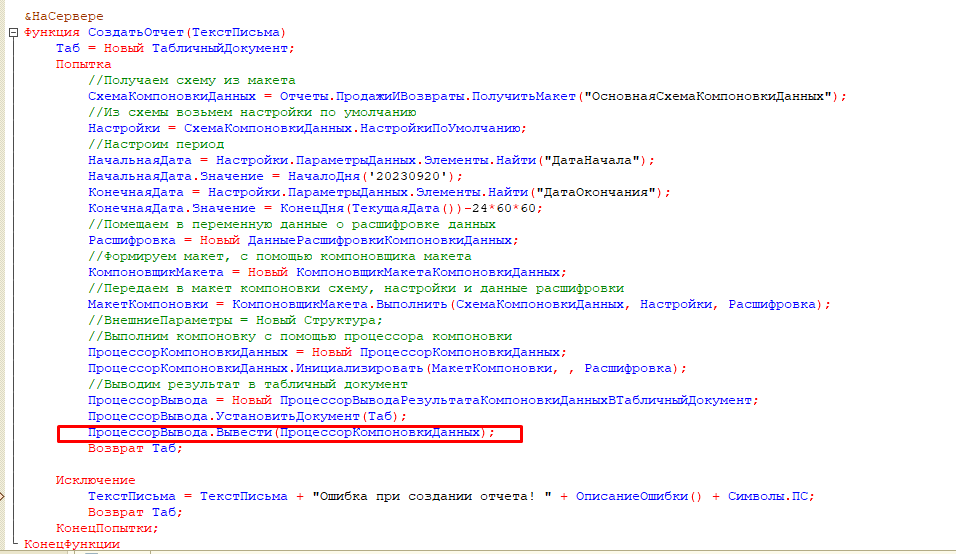
Task: Click НастройкиПоУмолчанию property
Action: point(440,128)
